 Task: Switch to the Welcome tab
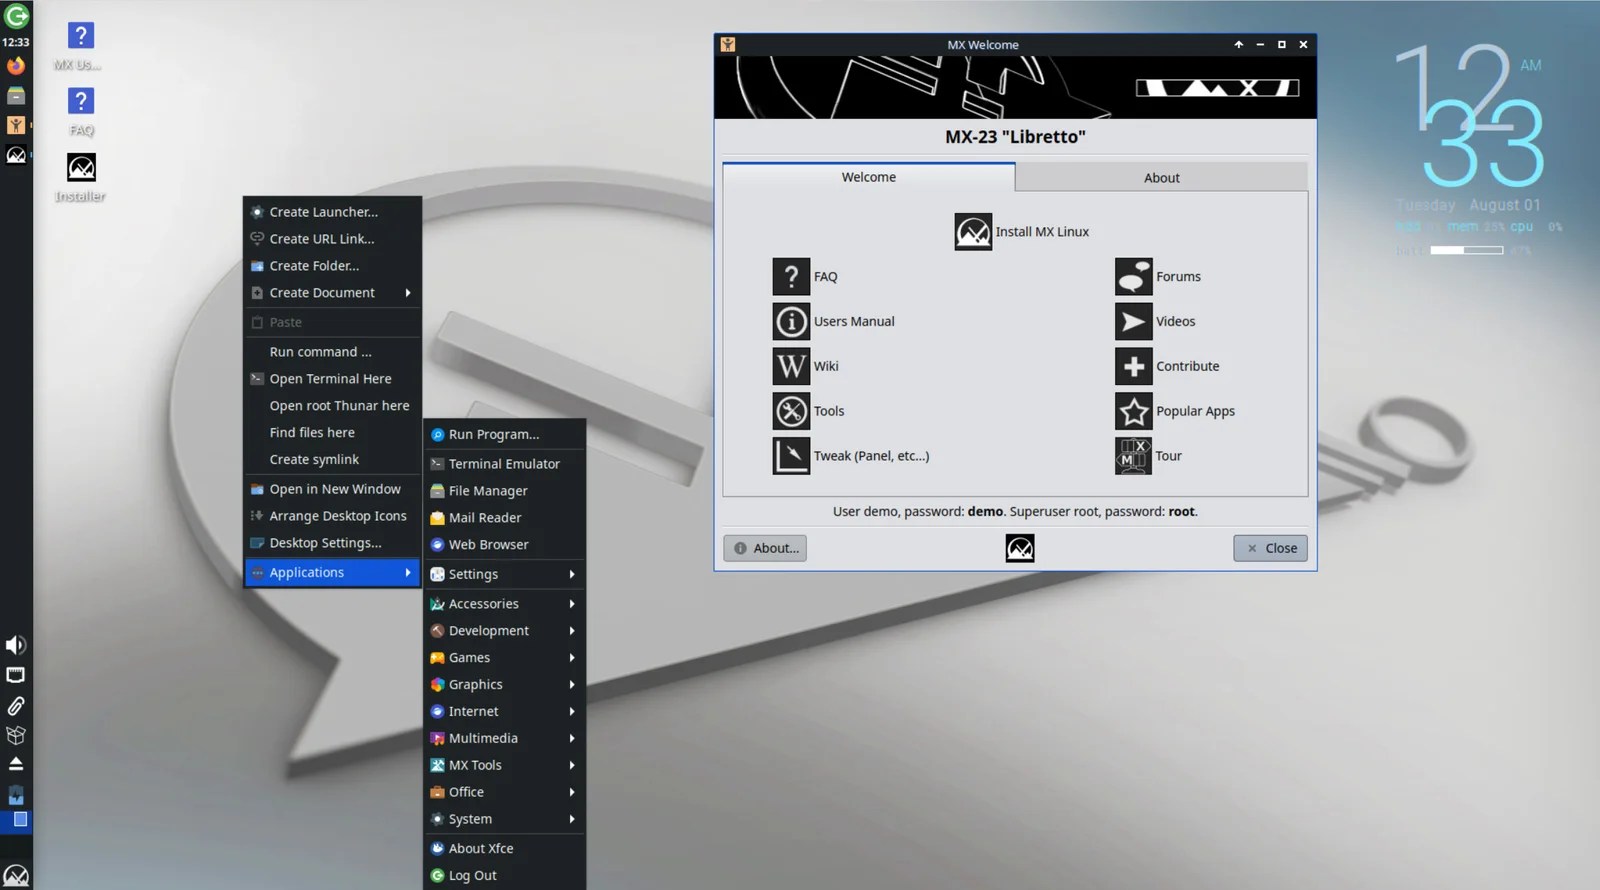pos(868,176)
